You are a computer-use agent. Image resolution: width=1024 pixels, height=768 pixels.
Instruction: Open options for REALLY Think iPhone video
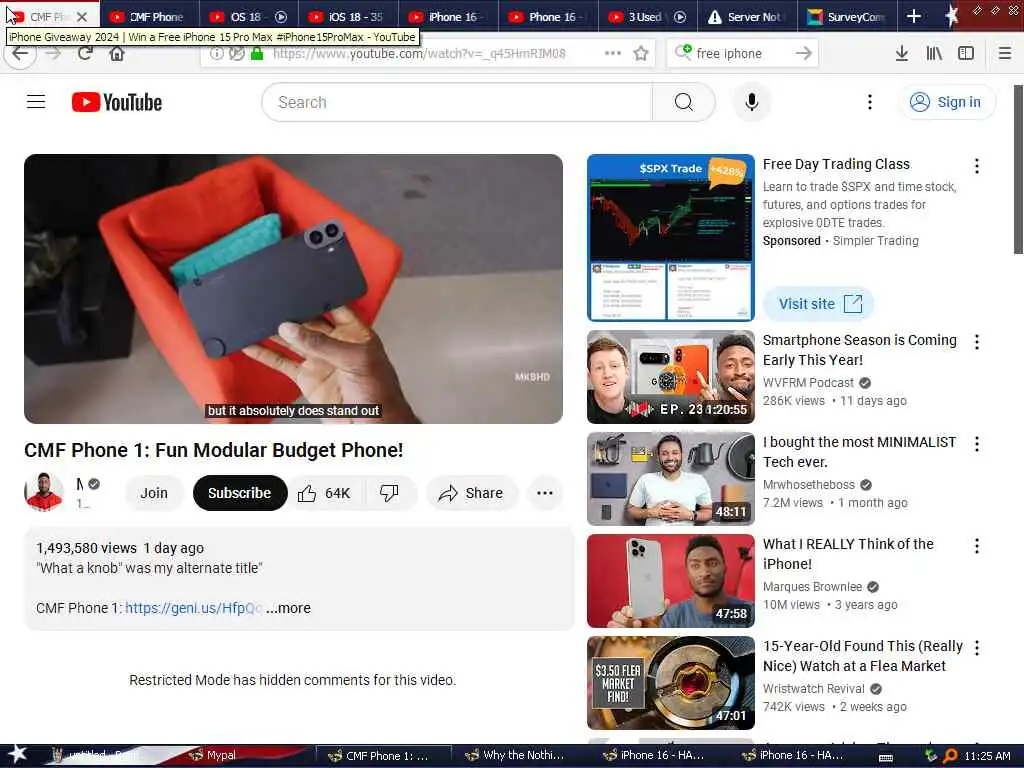(976, 546)
